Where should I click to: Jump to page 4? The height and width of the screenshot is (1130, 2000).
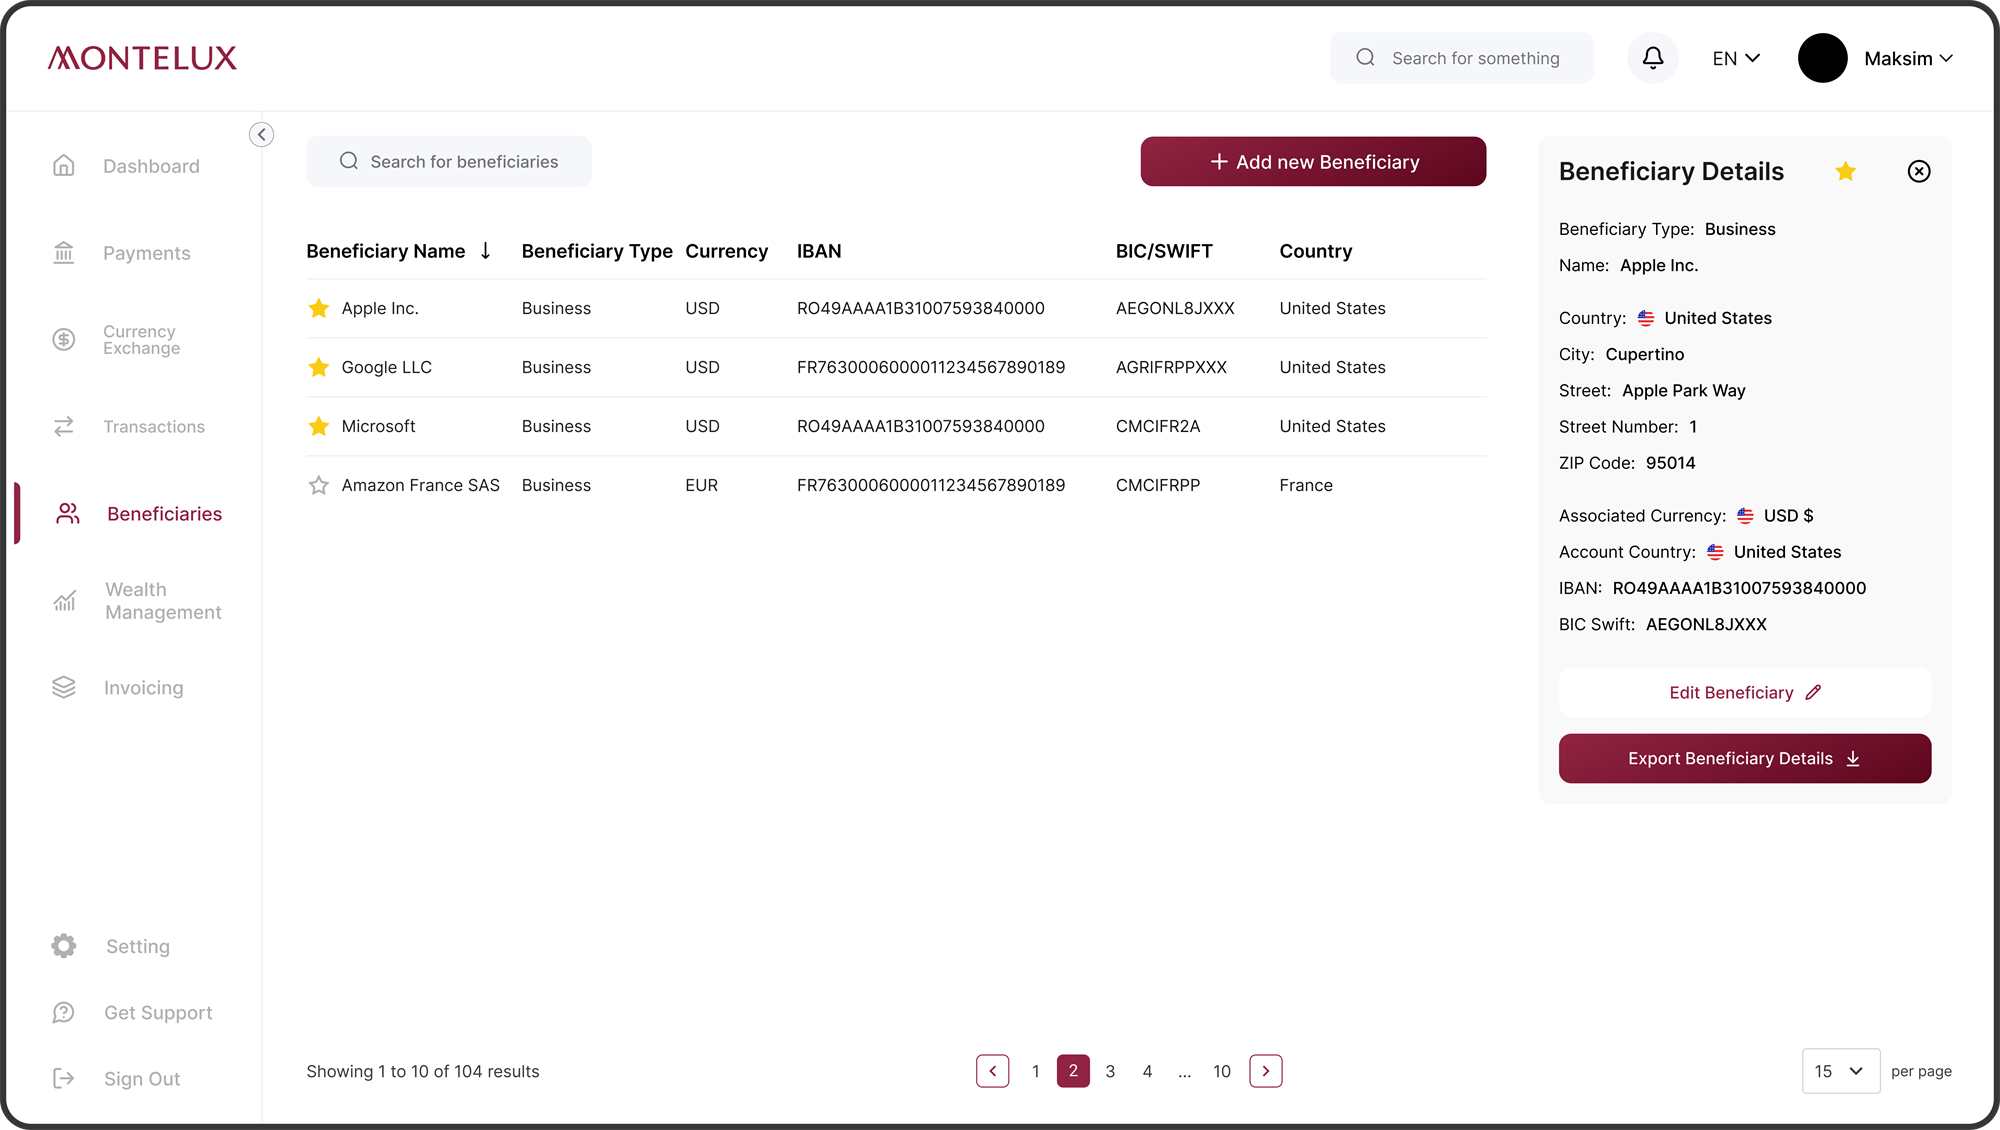1148,1072
